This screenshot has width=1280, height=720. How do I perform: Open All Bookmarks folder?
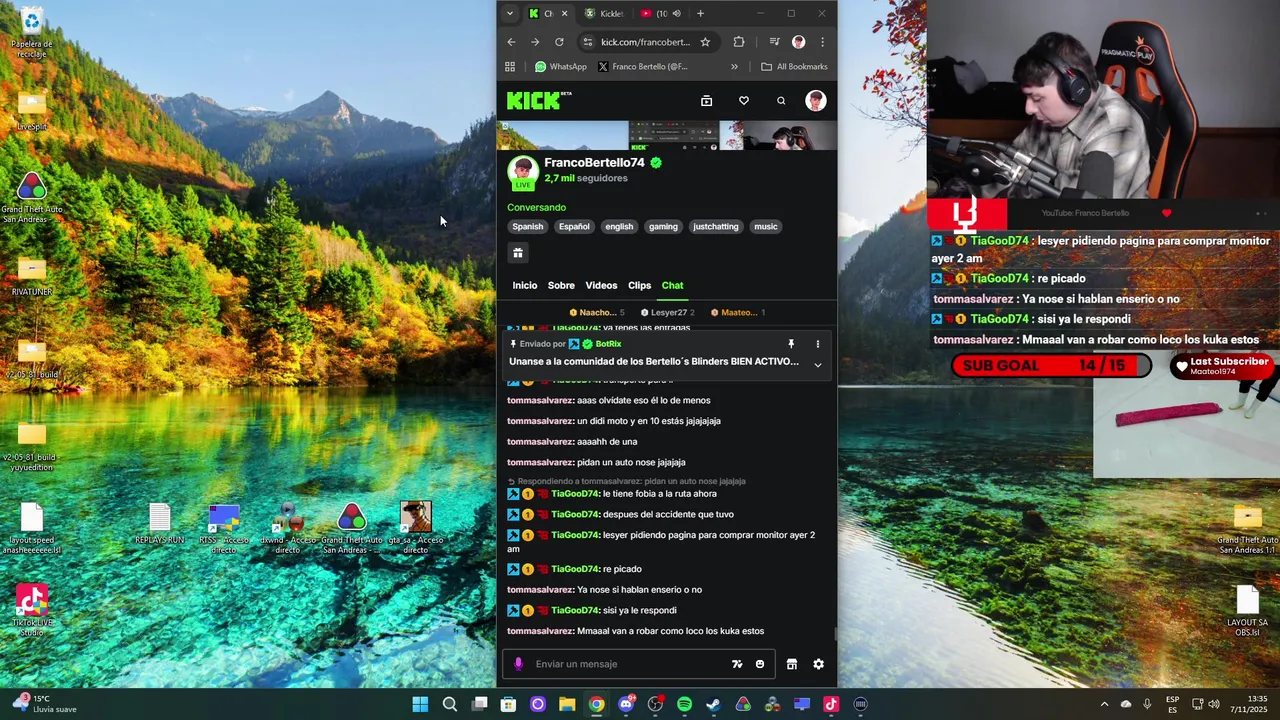(x=794, y=67)
